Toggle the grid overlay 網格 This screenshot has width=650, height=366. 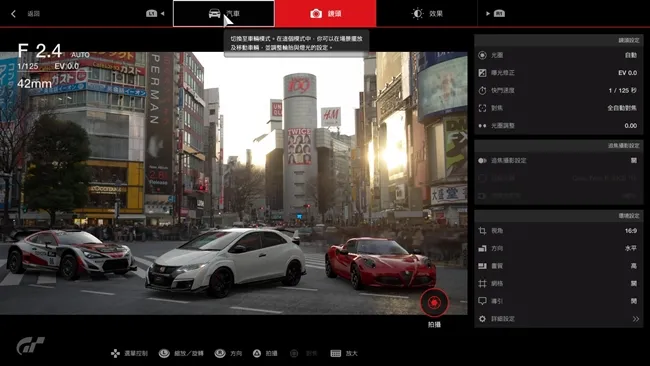558,284
